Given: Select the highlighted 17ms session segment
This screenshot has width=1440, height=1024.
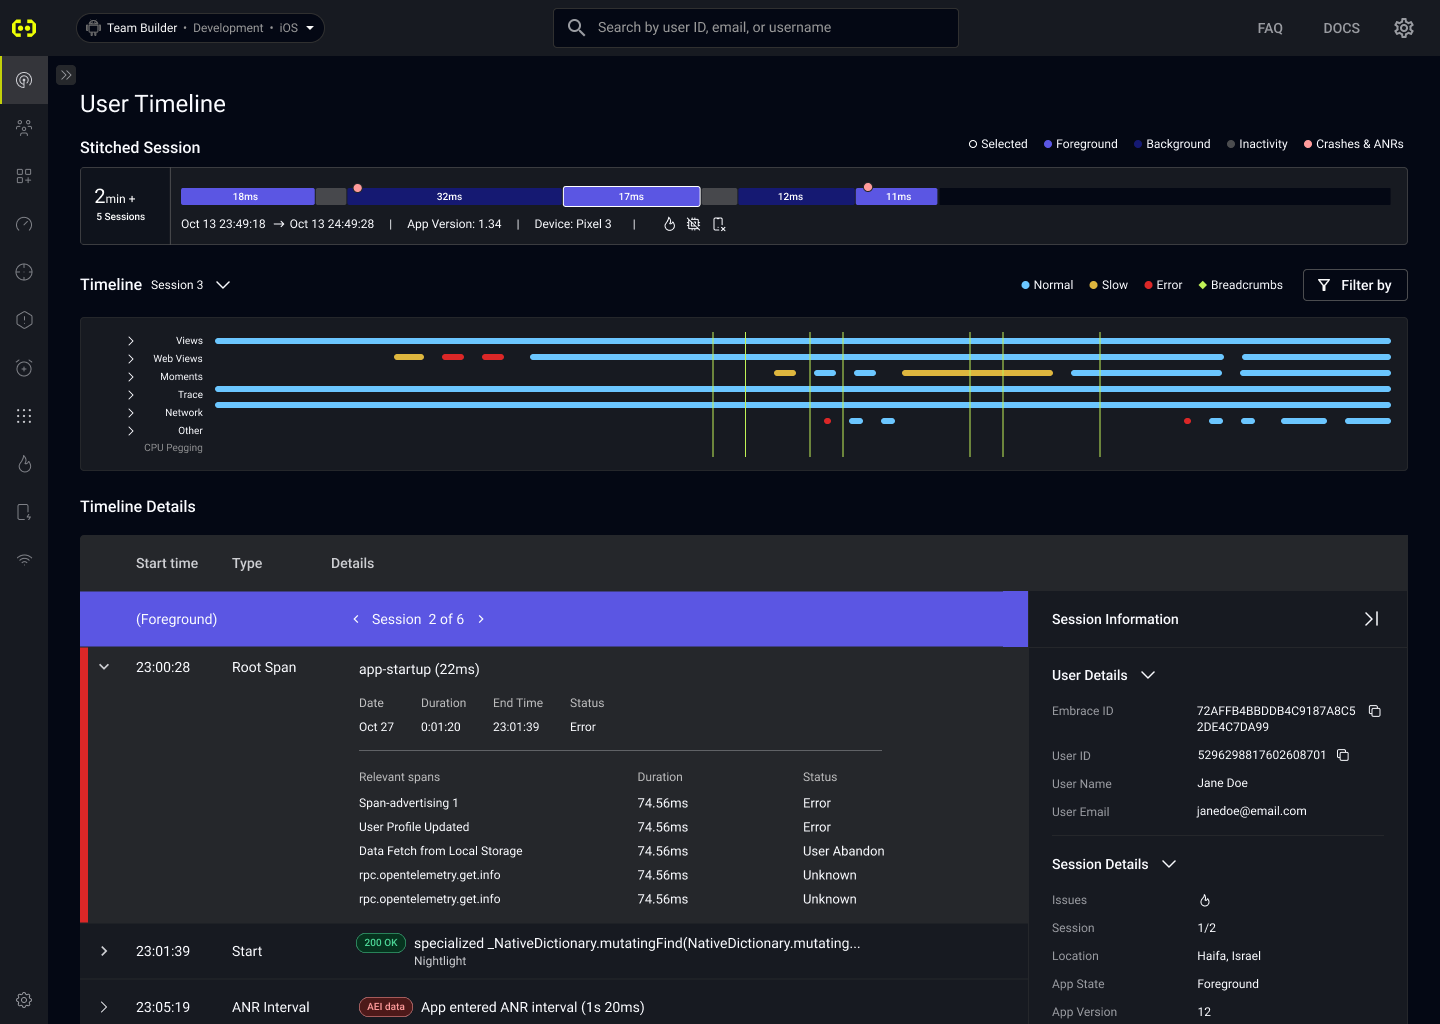Looking at the screenshot, I should pyautogui.click(x=631, y=197).
